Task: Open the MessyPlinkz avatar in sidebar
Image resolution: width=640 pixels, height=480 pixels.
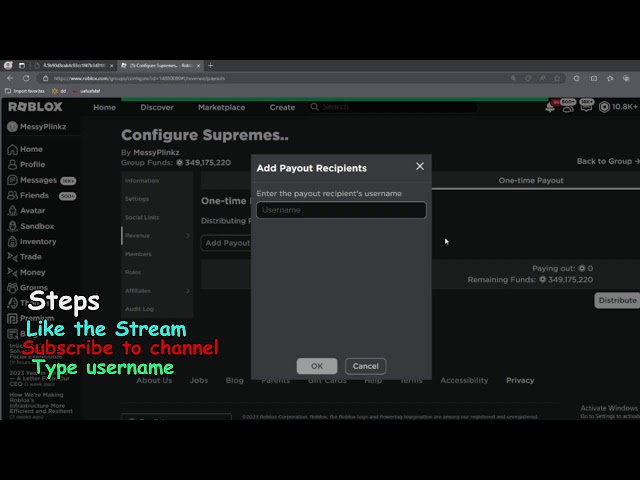Action: pyautogui.click(x=12, y=127)
